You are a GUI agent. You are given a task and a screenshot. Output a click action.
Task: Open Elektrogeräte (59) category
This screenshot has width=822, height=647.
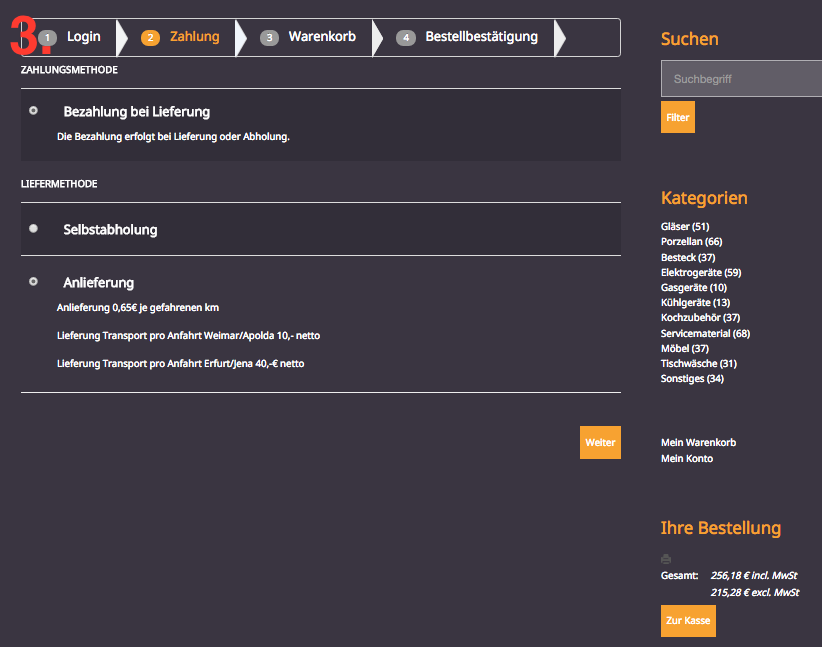click(x=701, y=272)
